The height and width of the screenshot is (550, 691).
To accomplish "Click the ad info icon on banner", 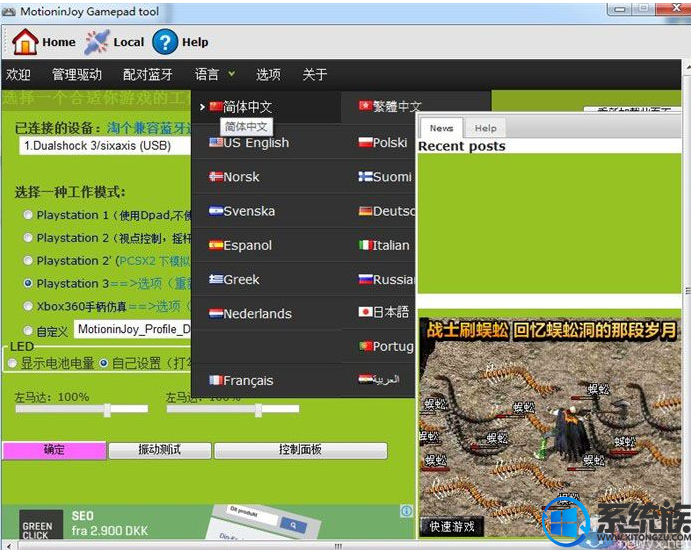I will point(407,511).
